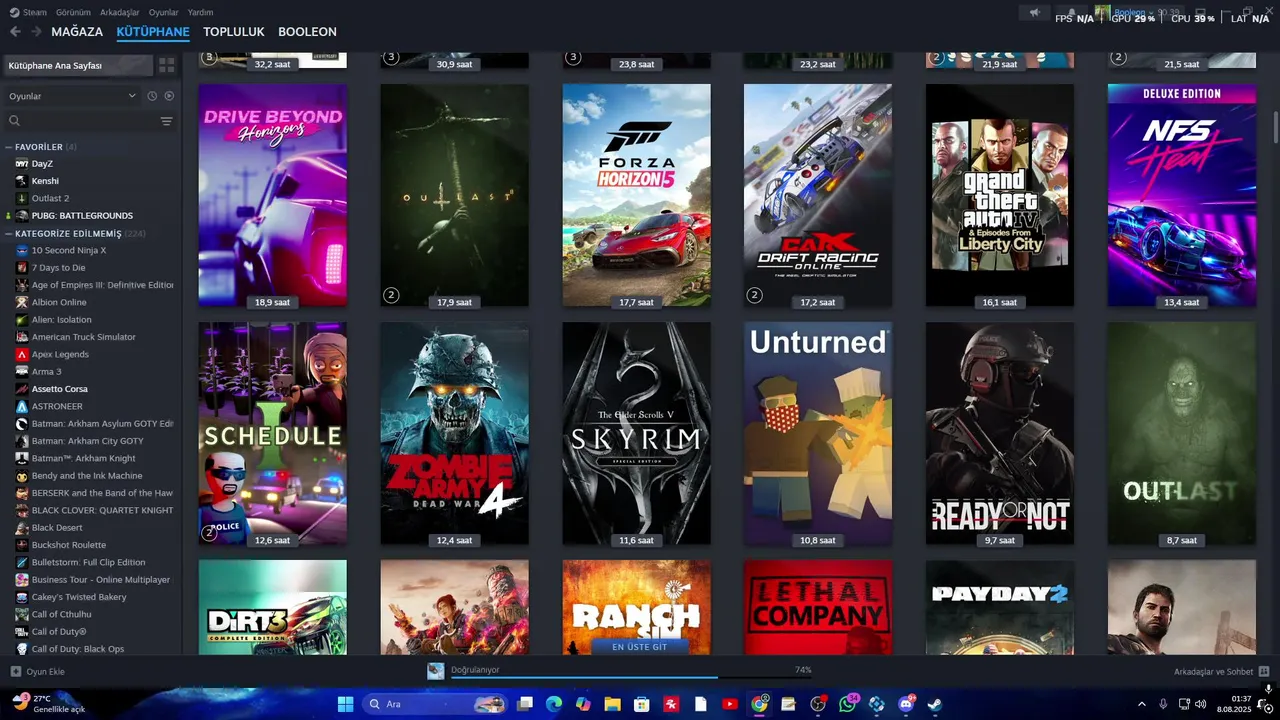The width and height of the screenshot is (1280, 720).
Task: Click the Apex Legends icon in the sidebar
Action: coord(22,354)
